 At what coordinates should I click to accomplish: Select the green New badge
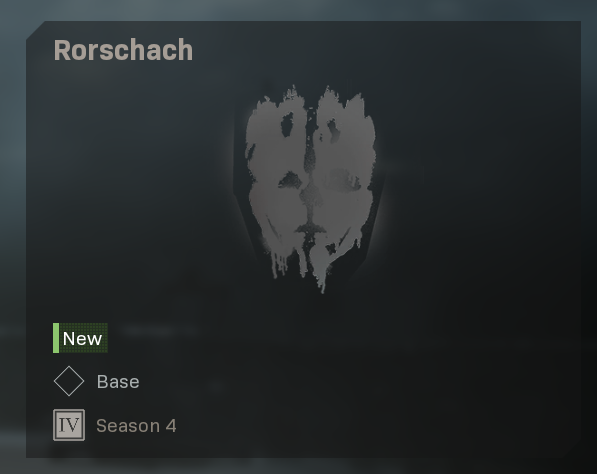80,338
